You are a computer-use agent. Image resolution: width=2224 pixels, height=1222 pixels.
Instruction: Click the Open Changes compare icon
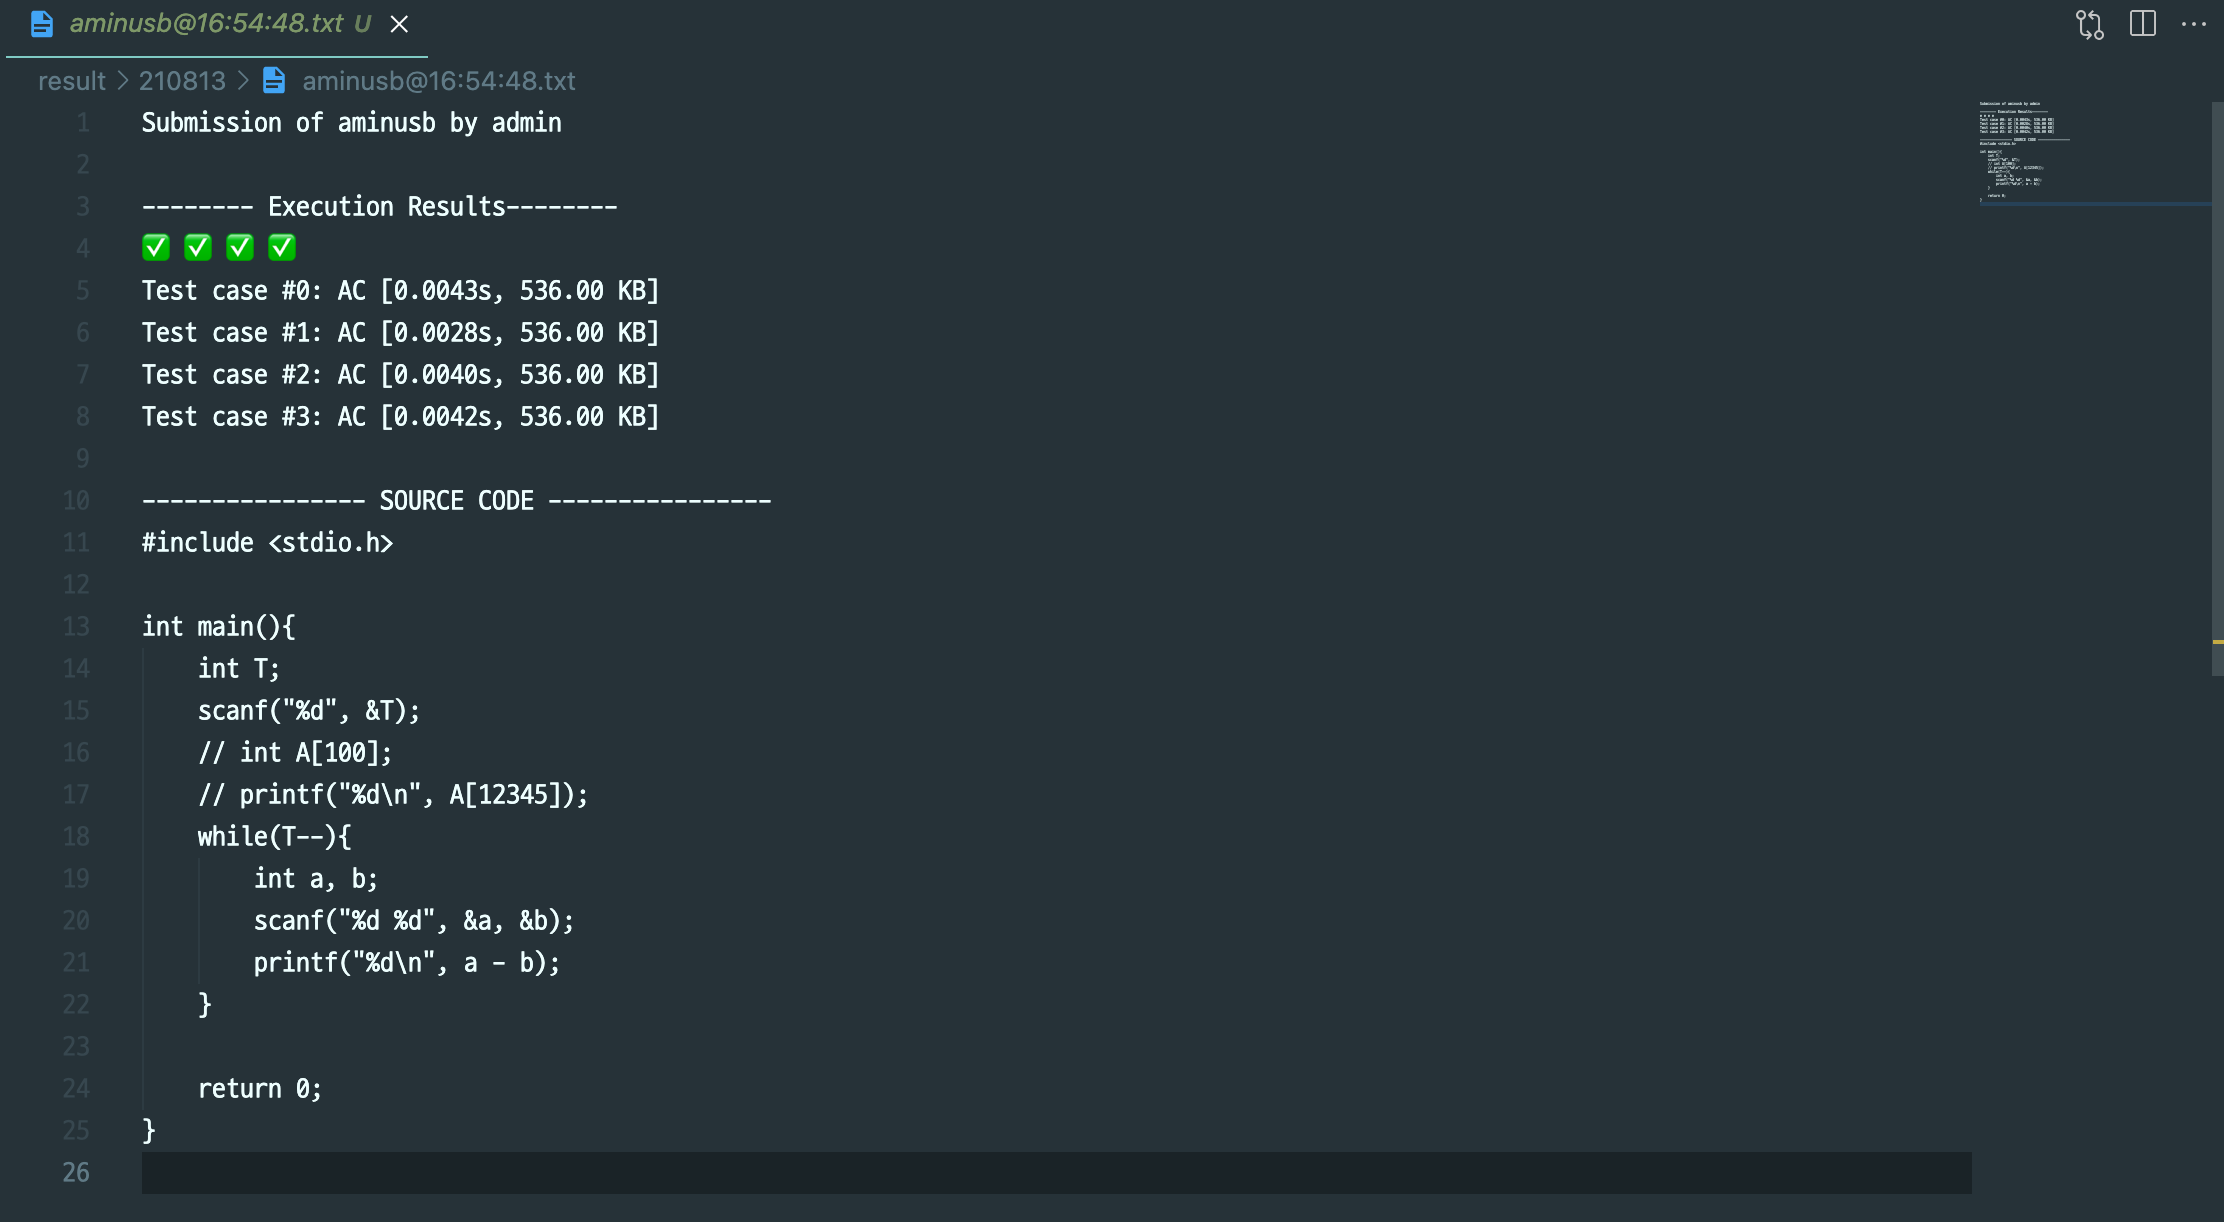[x=2089, y=24]
